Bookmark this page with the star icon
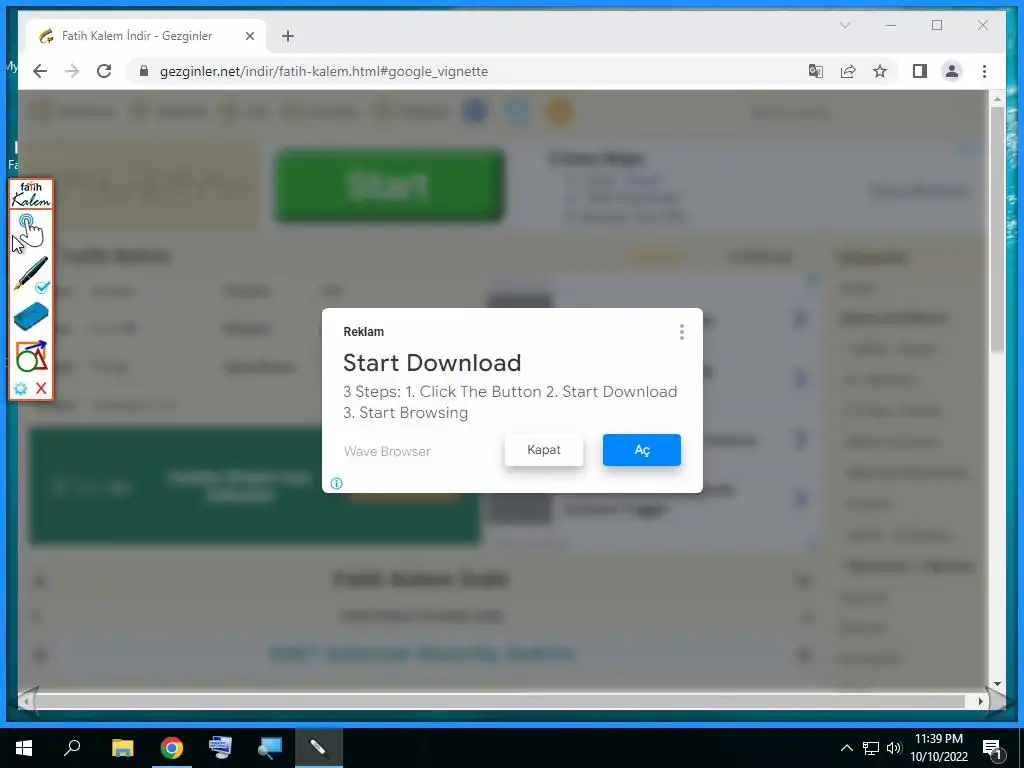 (880, 71)
